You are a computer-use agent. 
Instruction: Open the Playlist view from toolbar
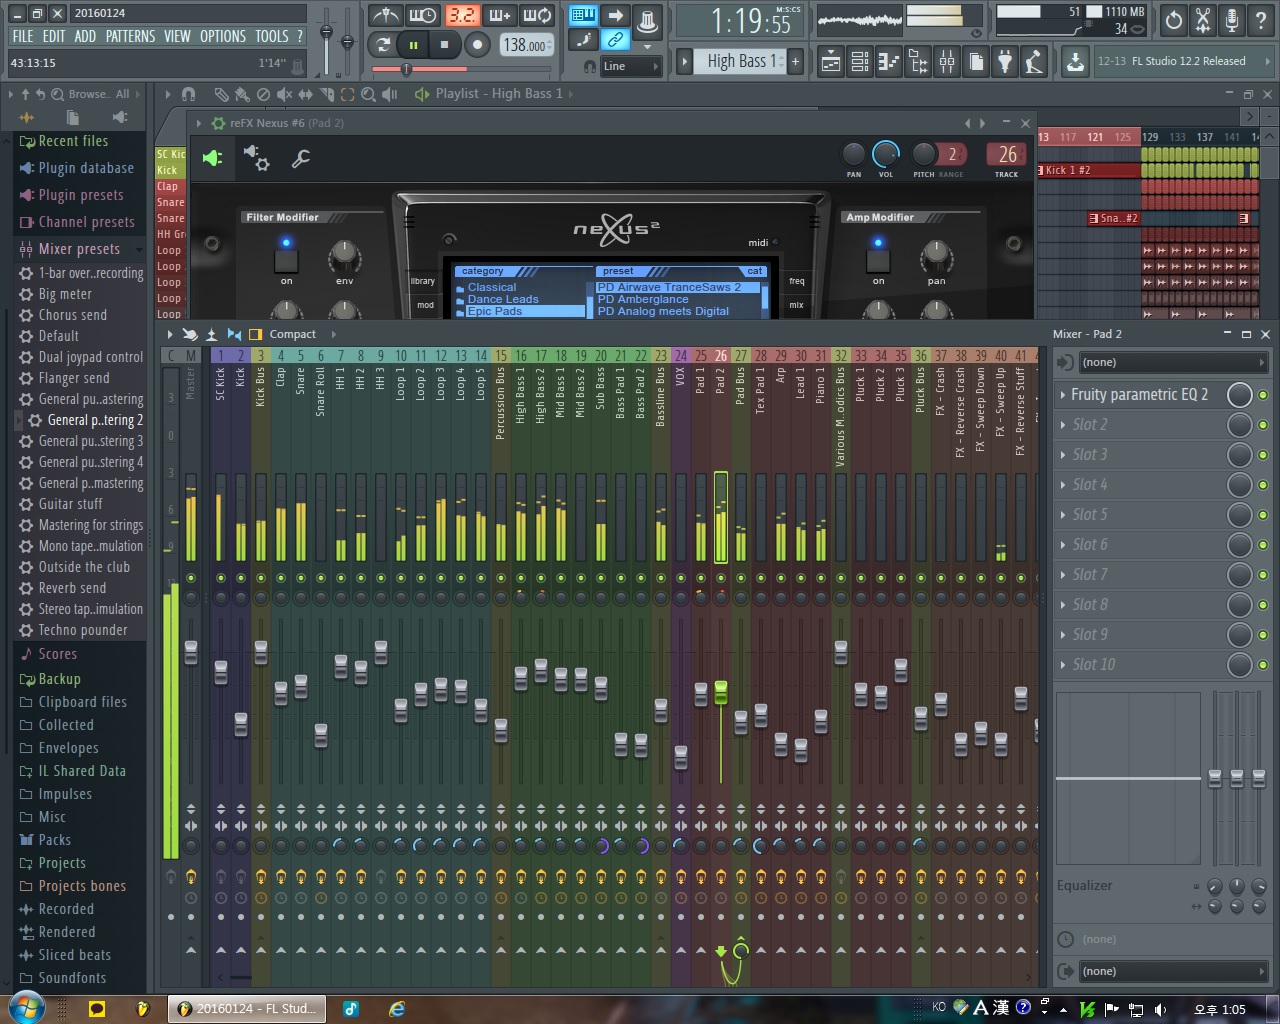(x=831, y=62)
